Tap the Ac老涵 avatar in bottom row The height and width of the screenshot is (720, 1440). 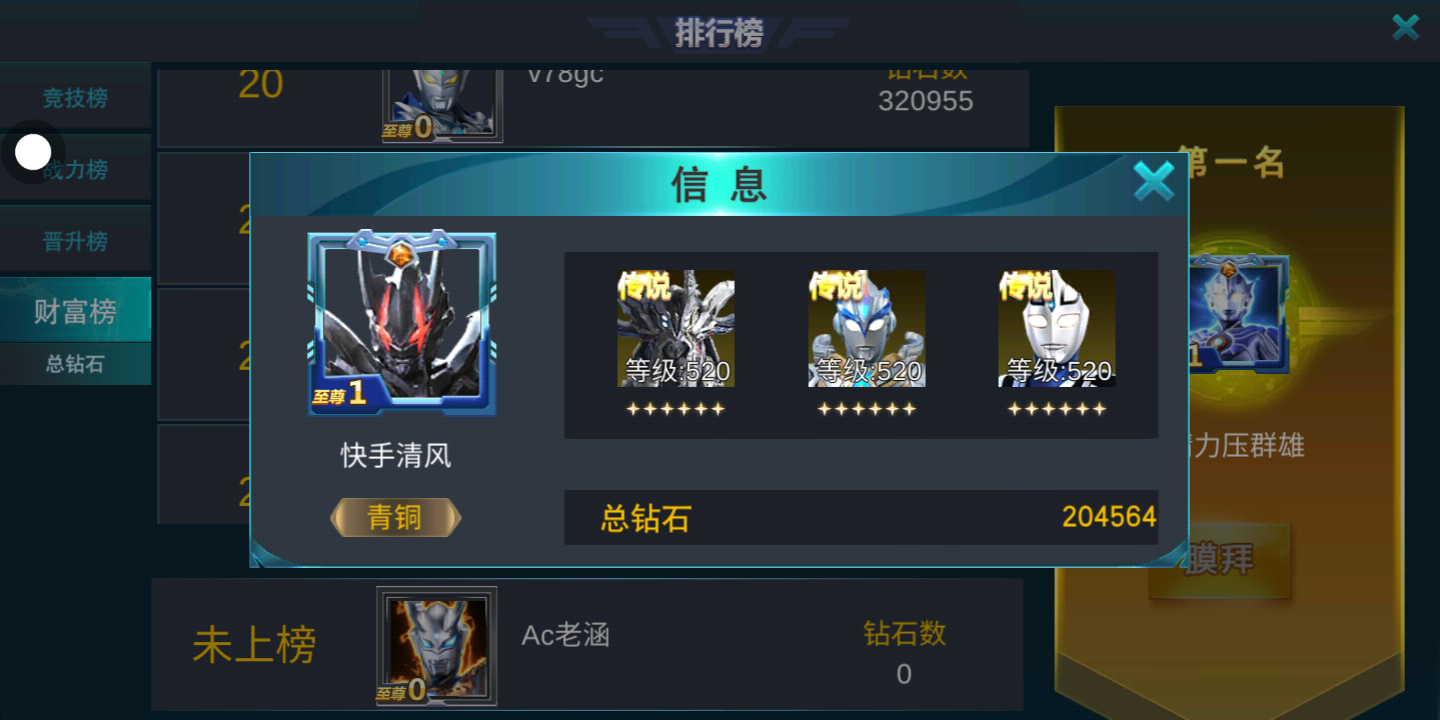[x=437, y=646]
